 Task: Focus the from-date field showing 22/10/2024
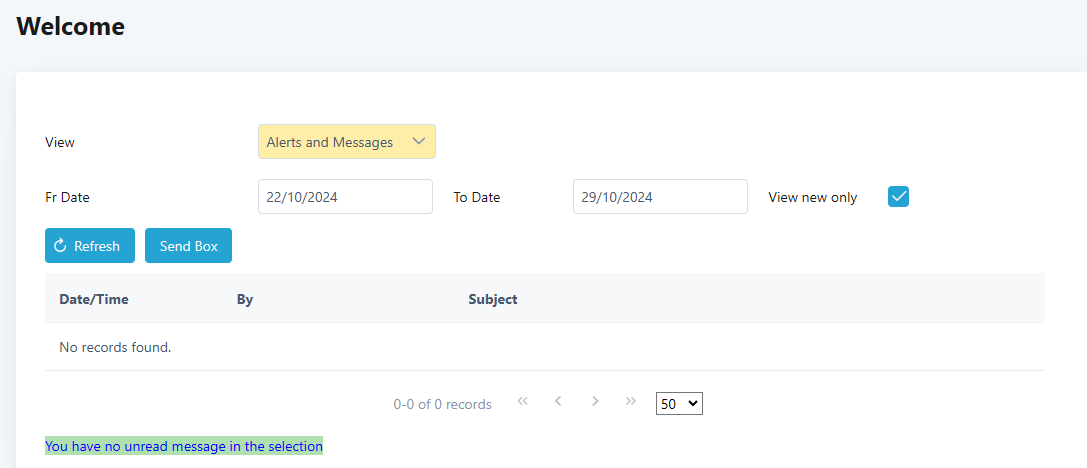click(345, 197)
